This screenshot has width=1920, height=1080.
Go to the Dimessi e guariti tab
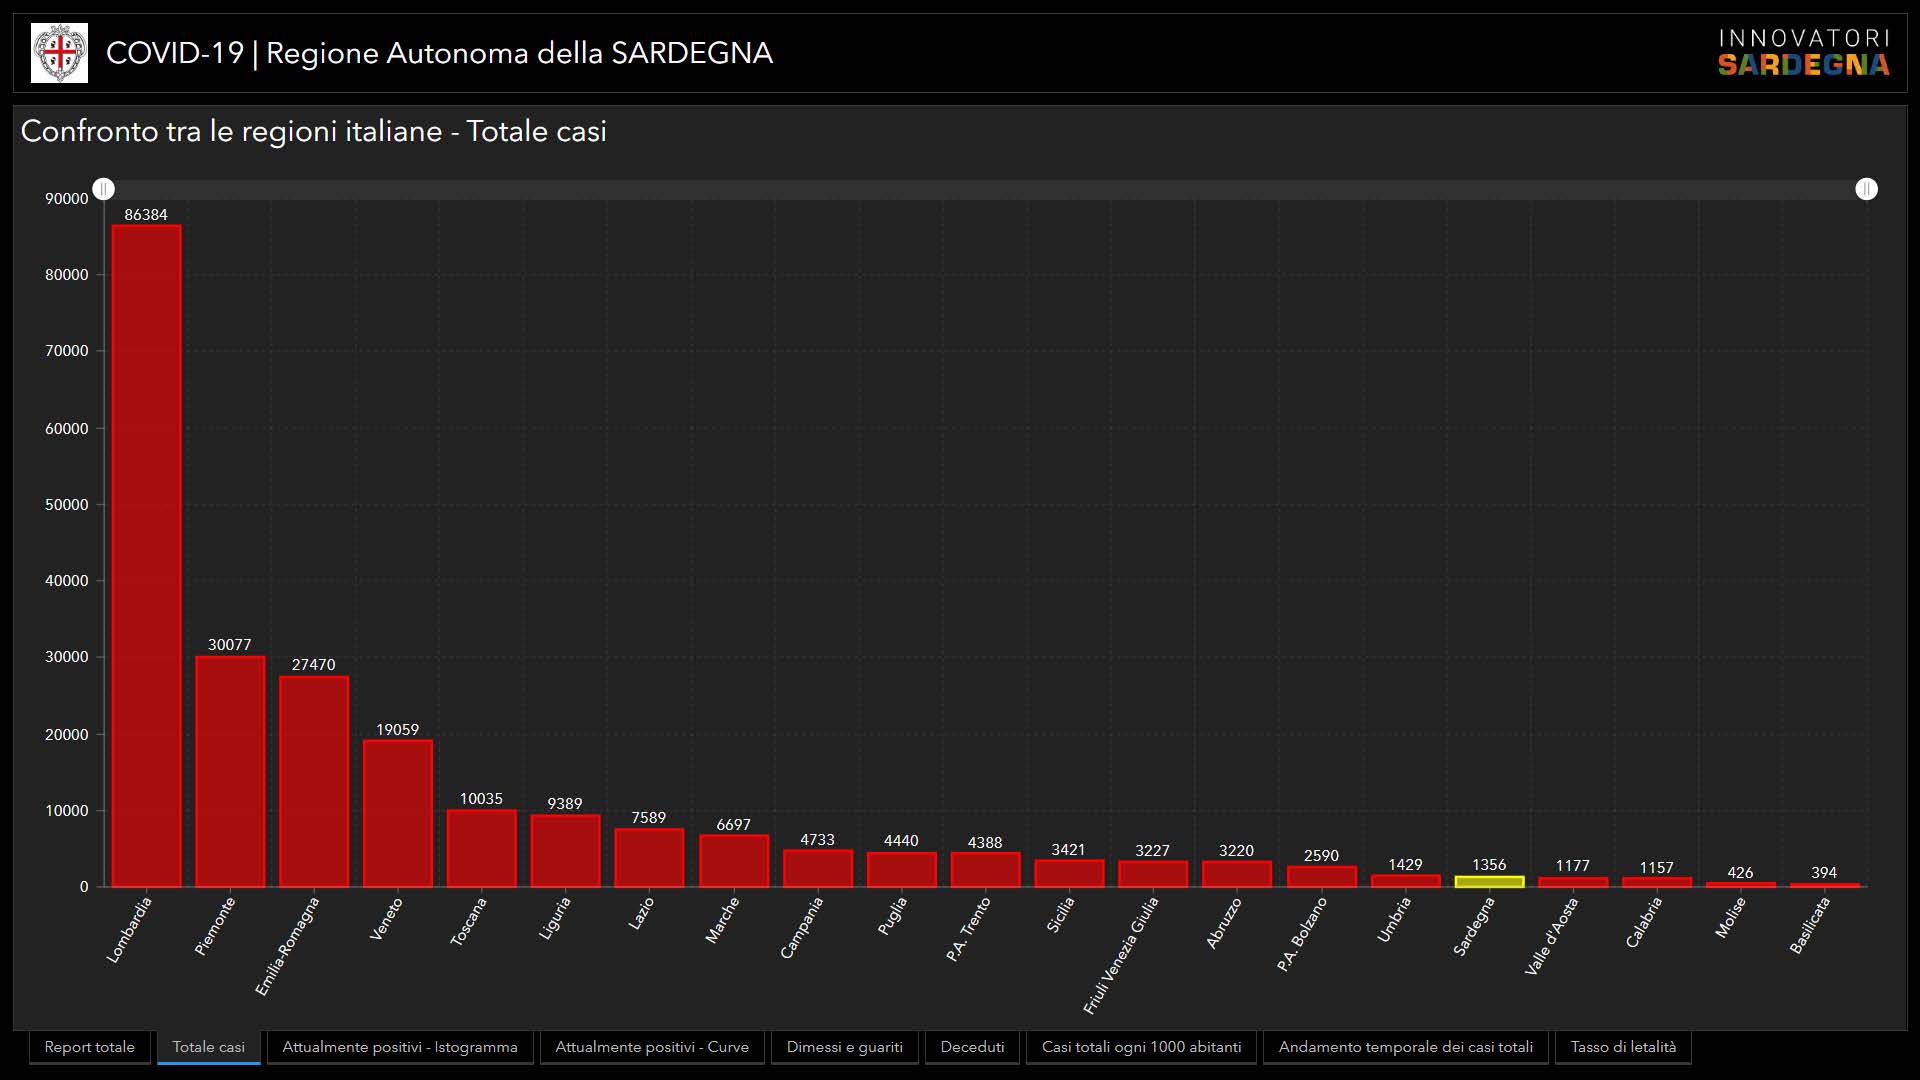pos(844,1047)
